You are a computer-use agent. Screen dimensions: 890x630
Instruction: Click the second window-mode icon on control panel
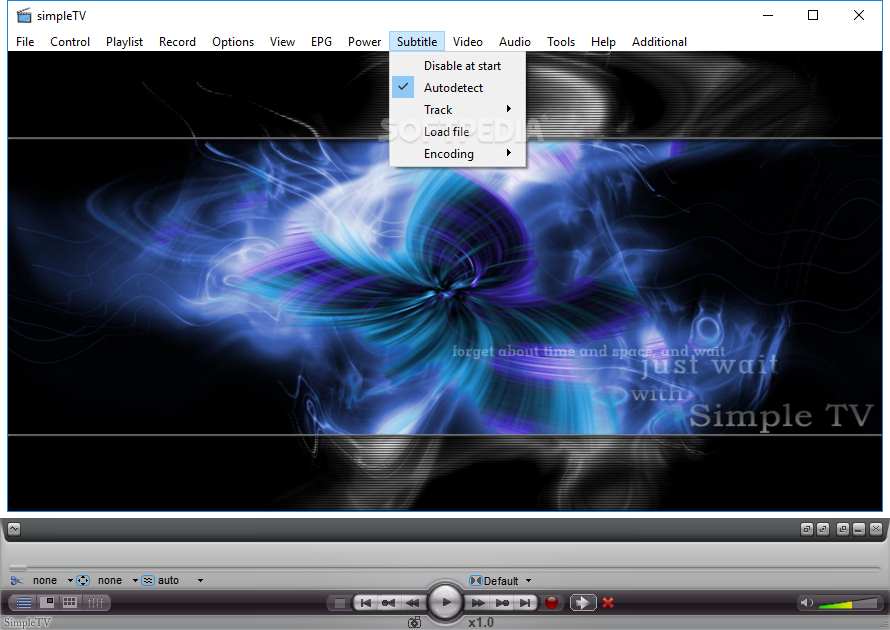point(824,529)
